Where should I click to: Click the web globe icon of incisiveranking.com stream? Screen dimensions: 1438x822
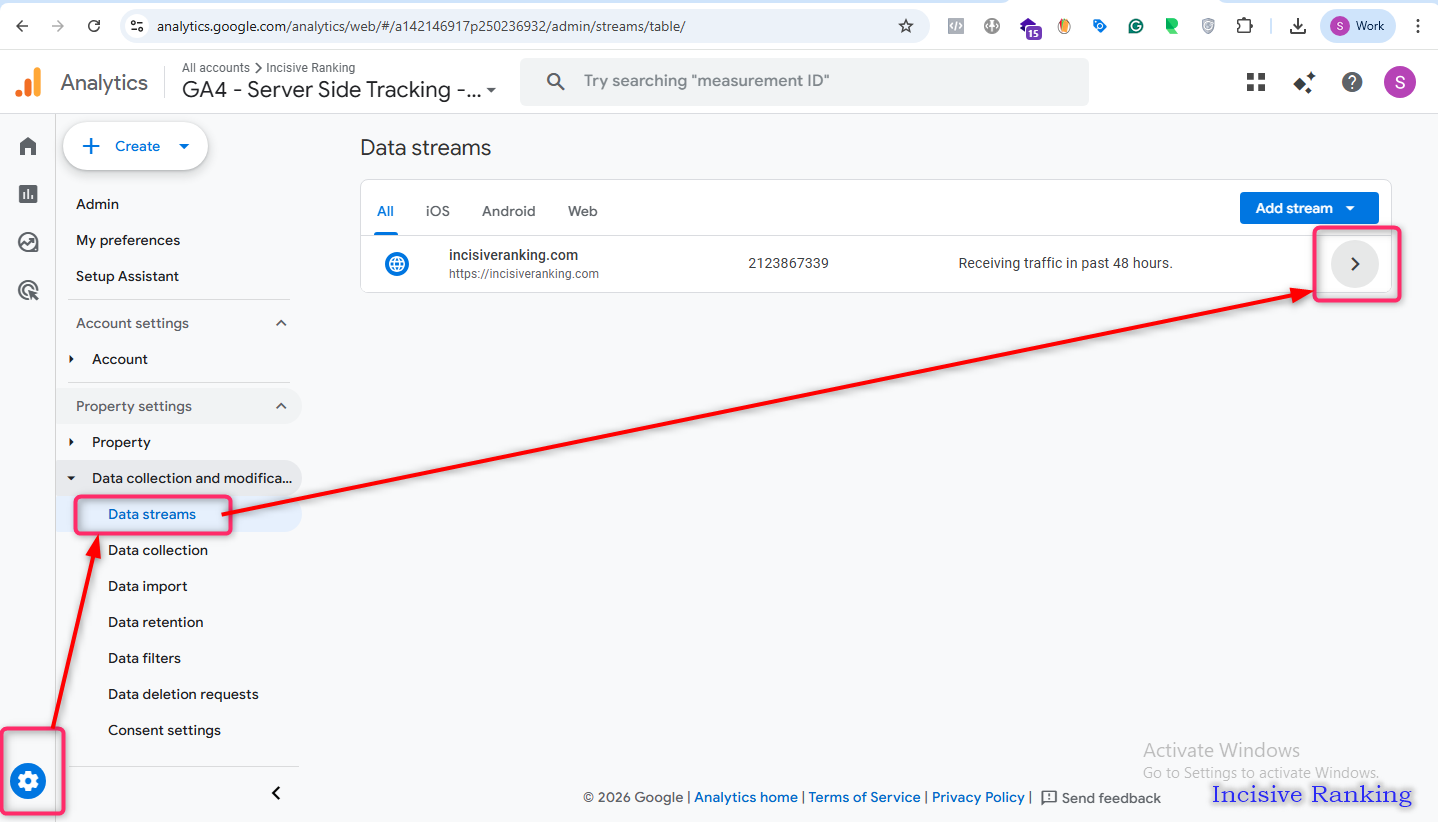point(397,264)
